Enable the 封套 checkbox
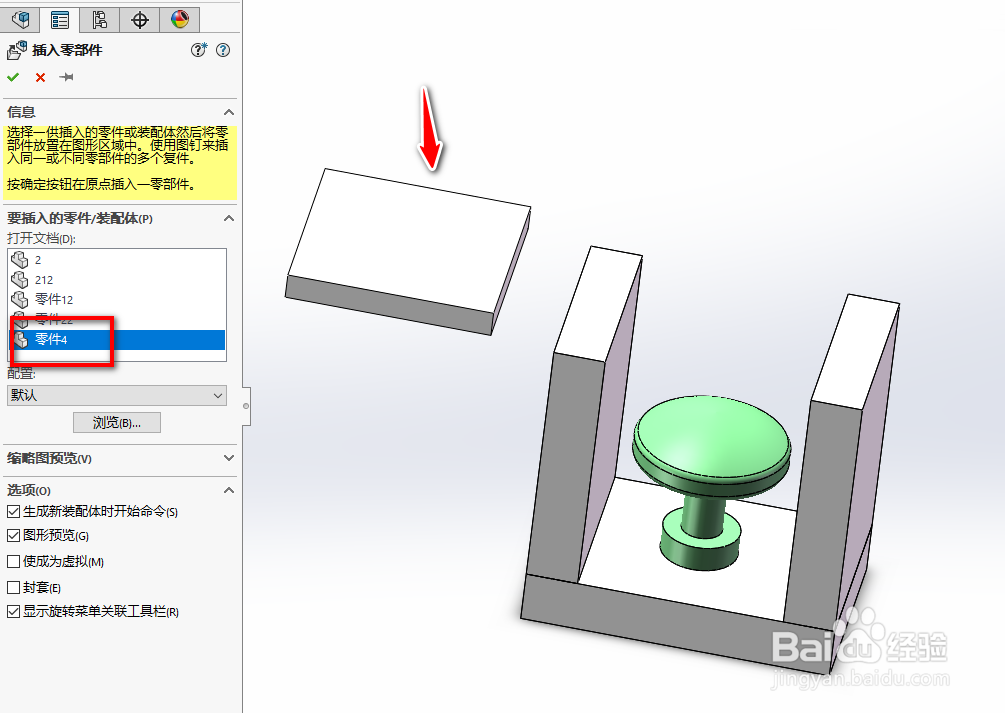Screen dimensions: 1005x713 click(x=13, y=587)
